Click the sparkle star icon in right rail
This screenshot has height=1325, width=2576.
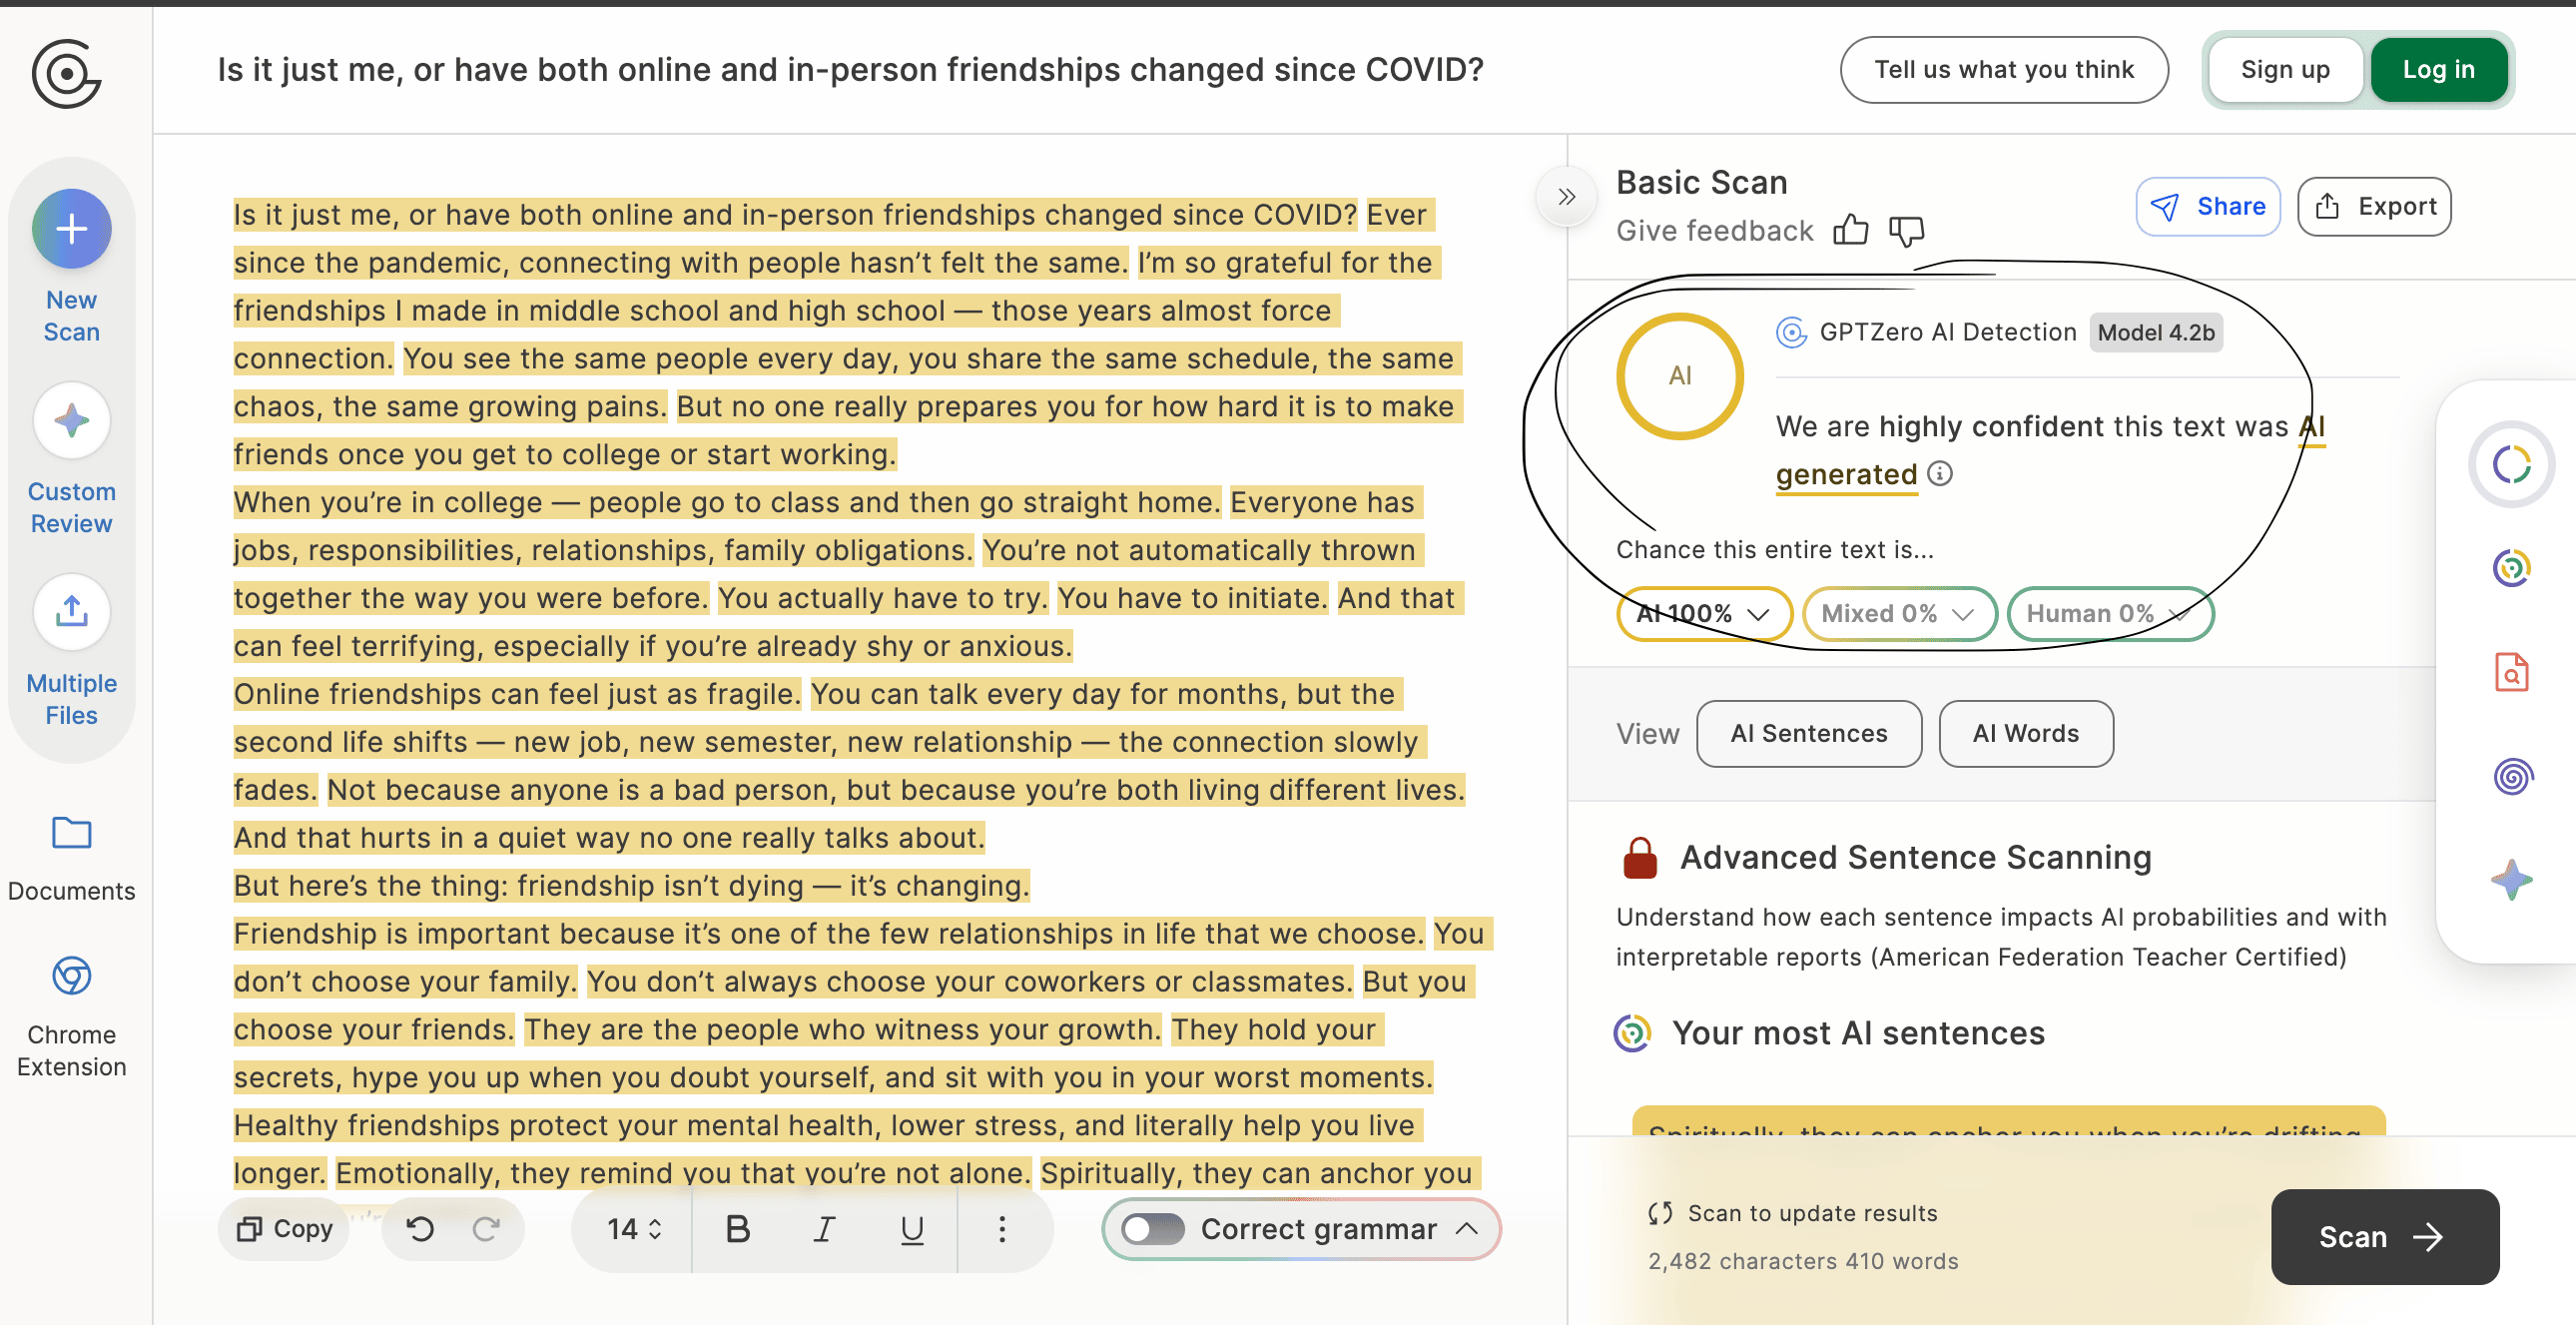(2511, 880)
